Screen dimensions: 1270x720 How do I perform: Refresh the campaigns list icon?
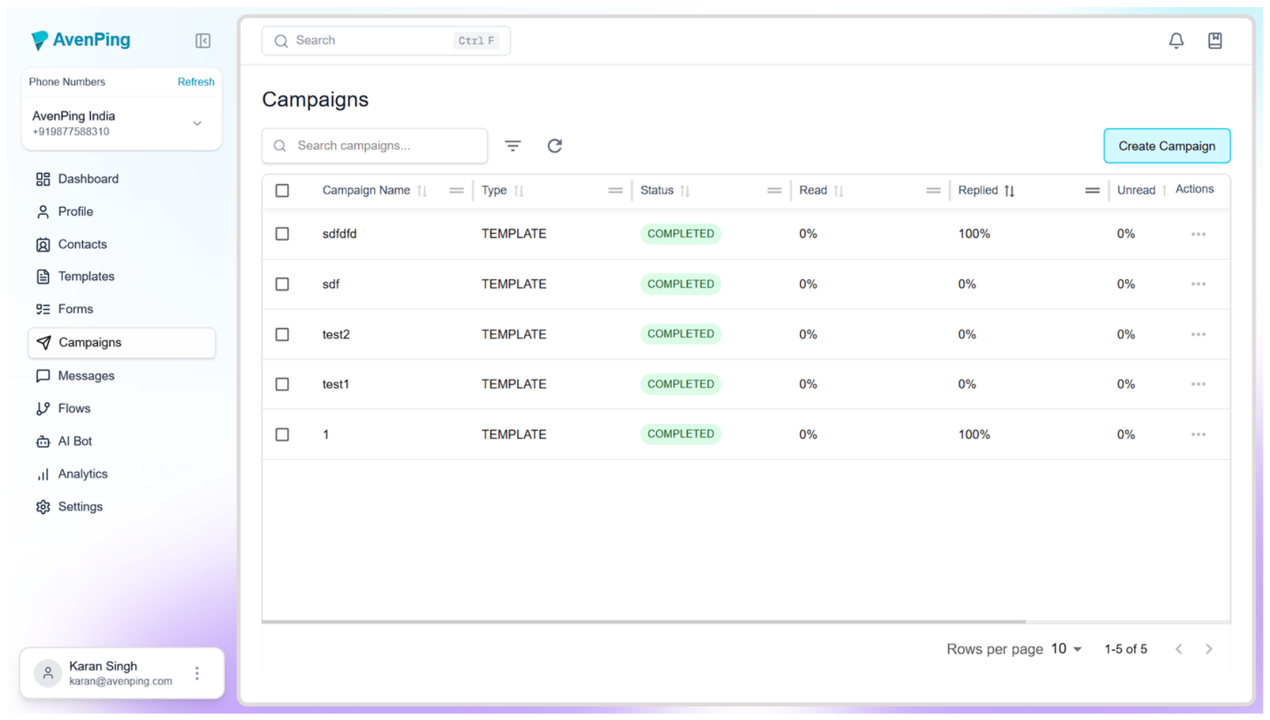(555, 146)
